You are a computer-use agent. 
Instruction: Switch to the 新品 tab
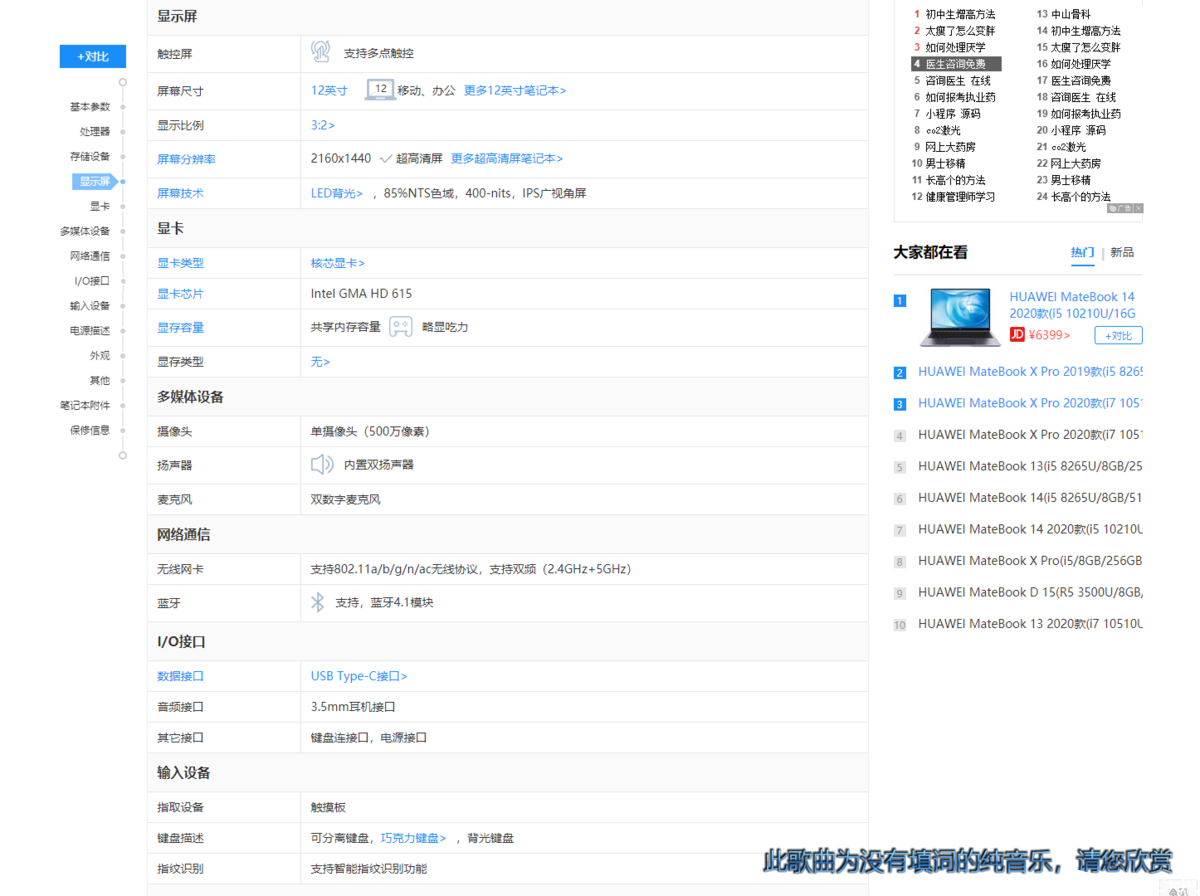[1122, 252]
